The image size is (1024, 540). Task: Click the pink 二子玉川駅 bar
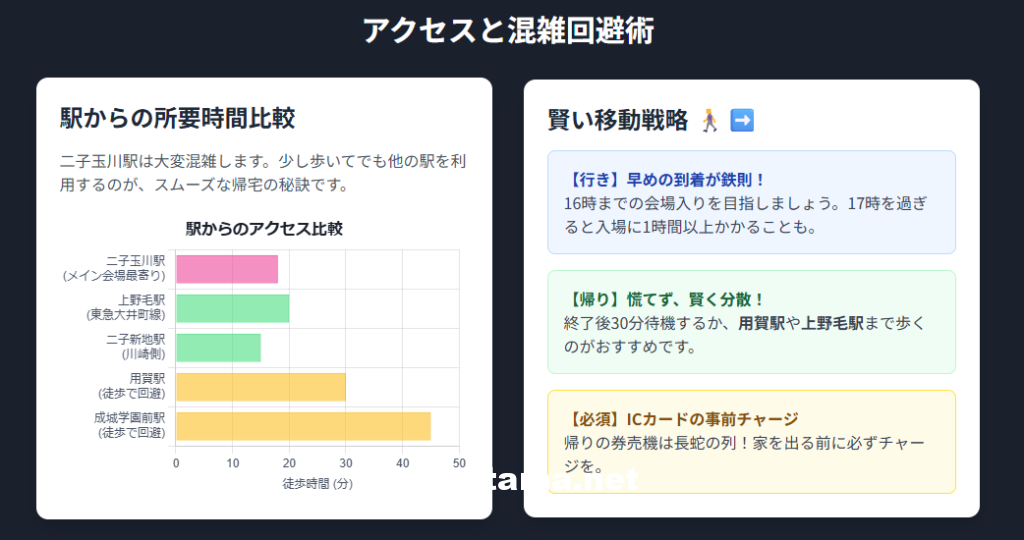227,269
